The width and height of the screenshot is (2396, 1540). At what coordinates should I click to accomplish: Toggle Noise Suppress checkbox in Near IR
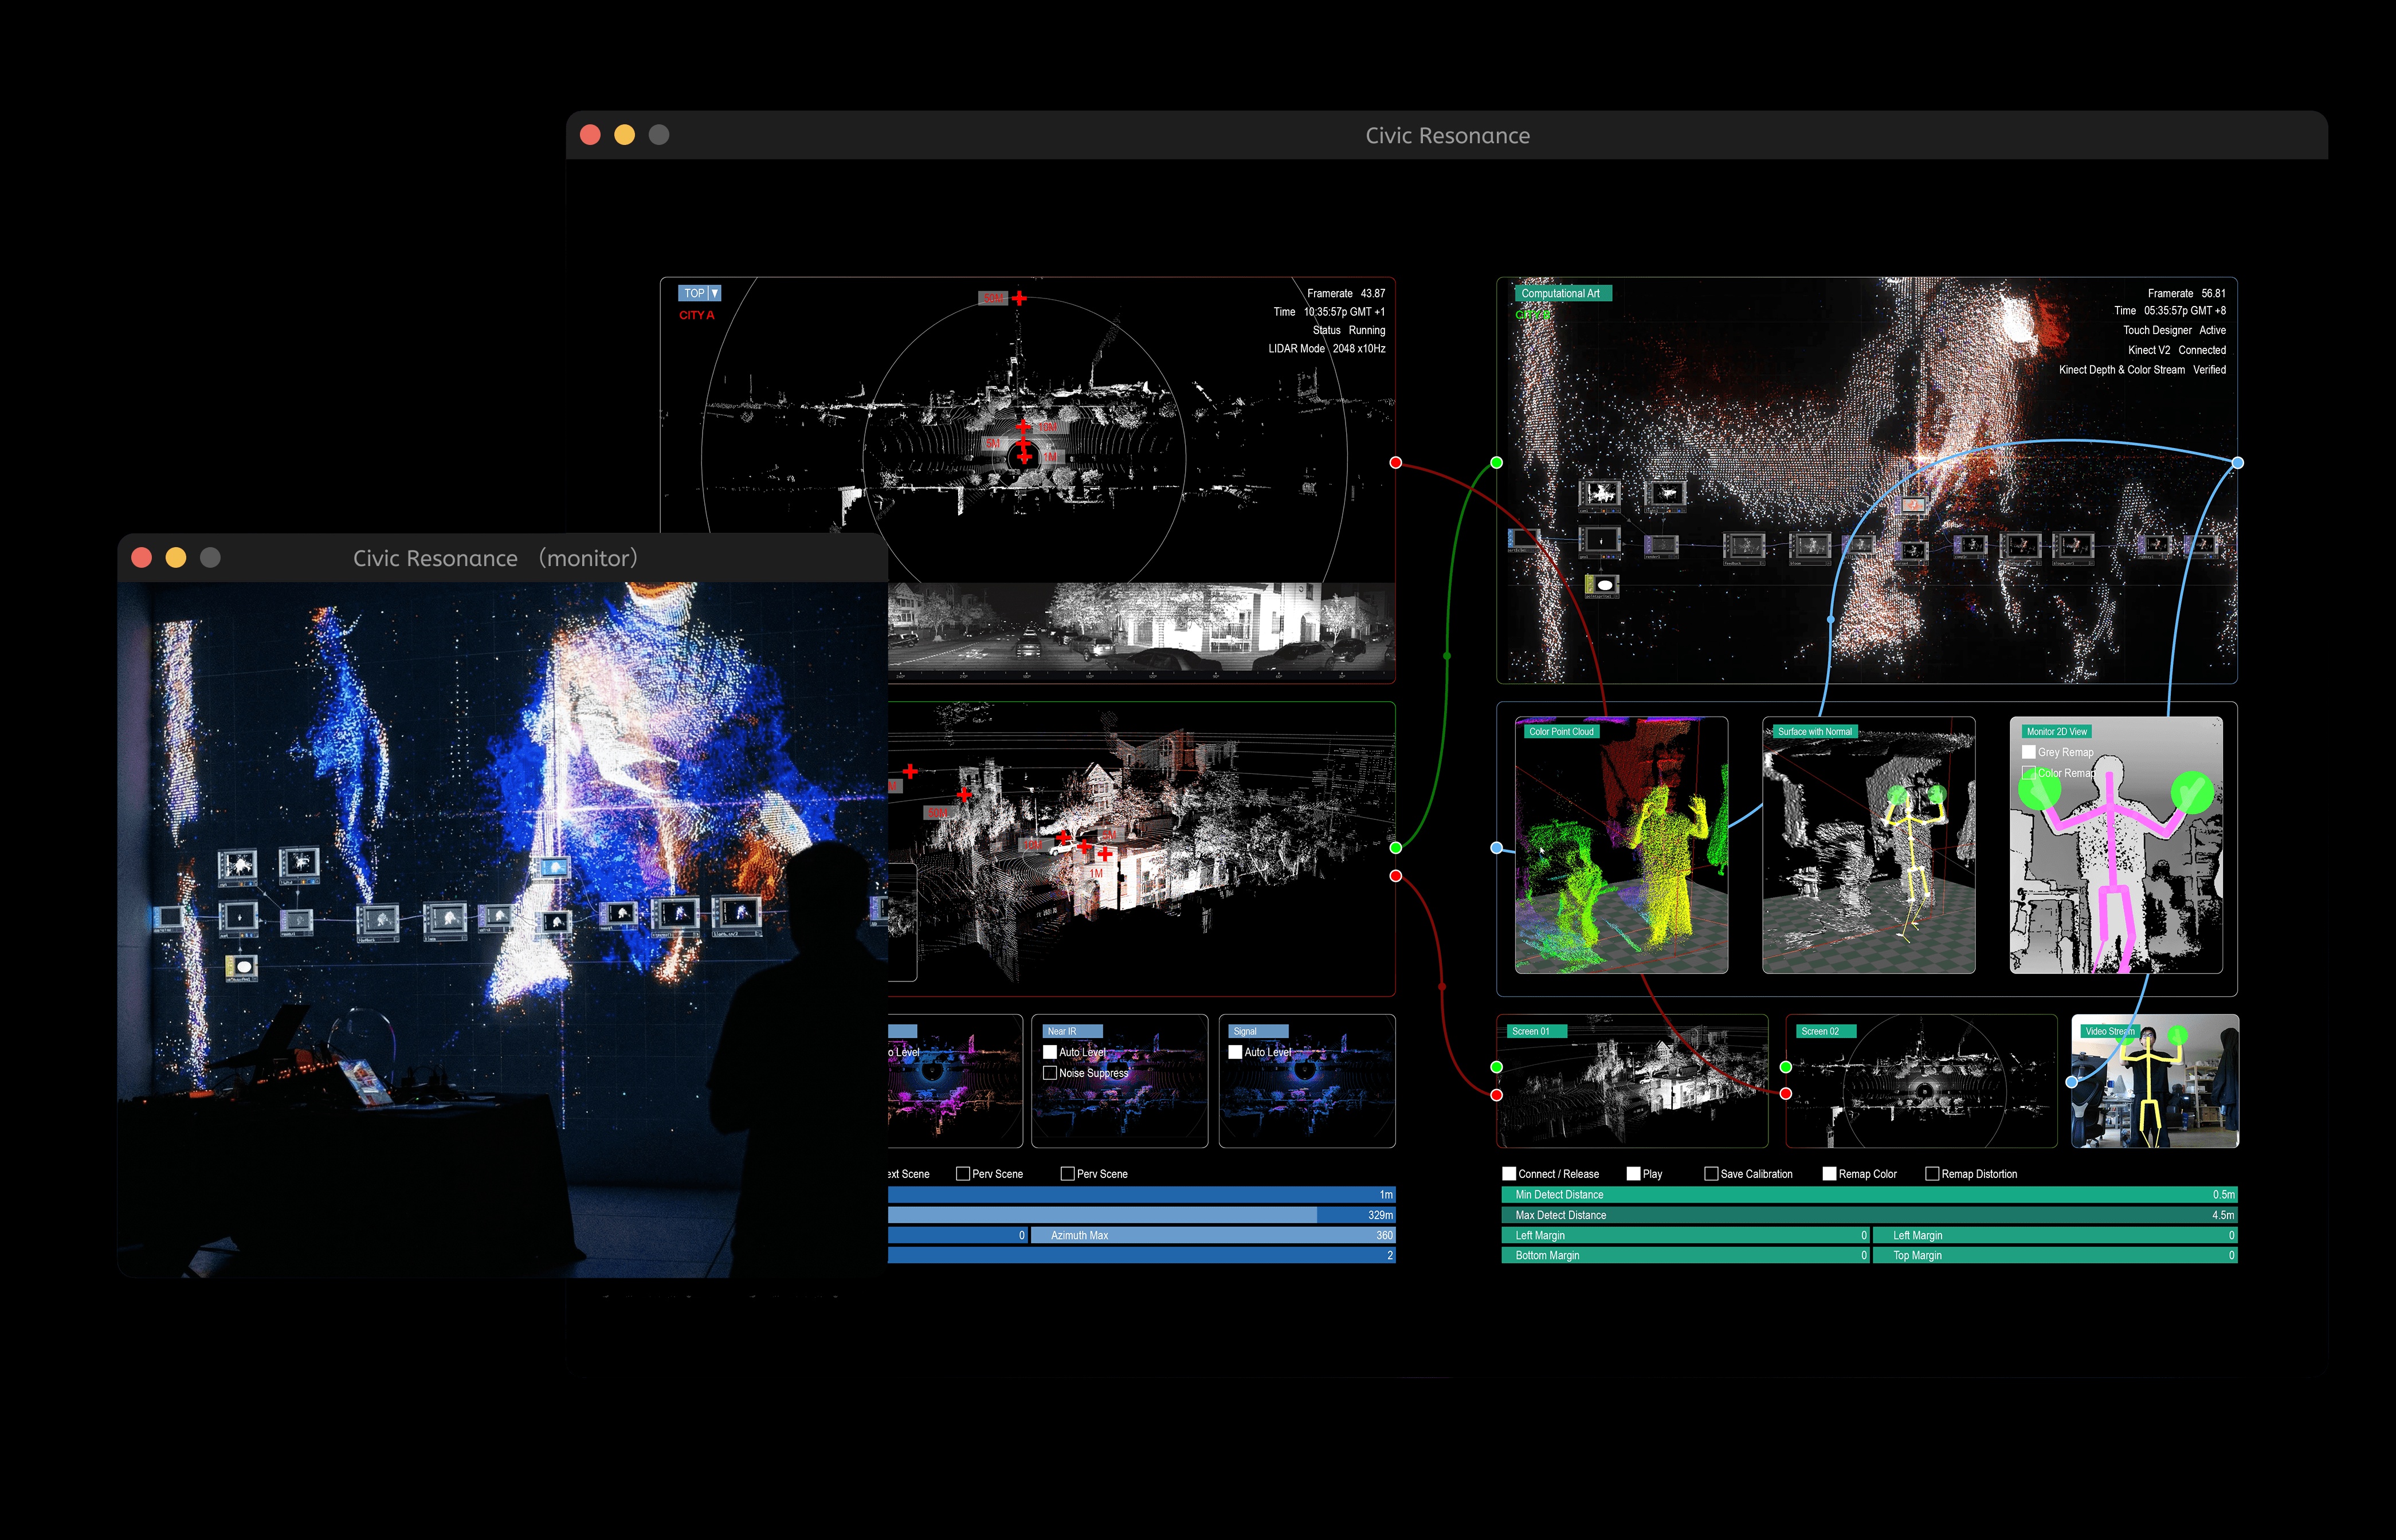tap(1050, 1073)
